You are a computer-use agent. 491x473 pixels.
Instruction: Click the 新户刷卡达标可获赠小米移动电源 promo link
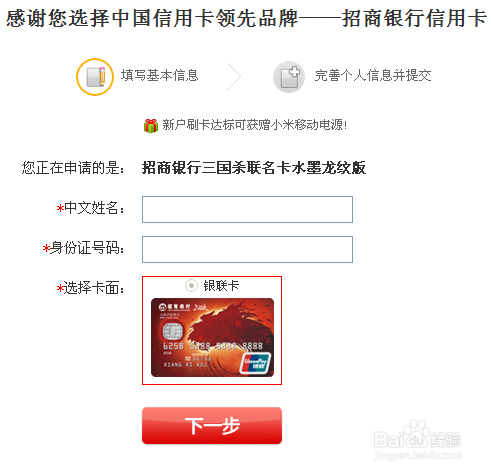pyautogui.click(x=255, y=125)
